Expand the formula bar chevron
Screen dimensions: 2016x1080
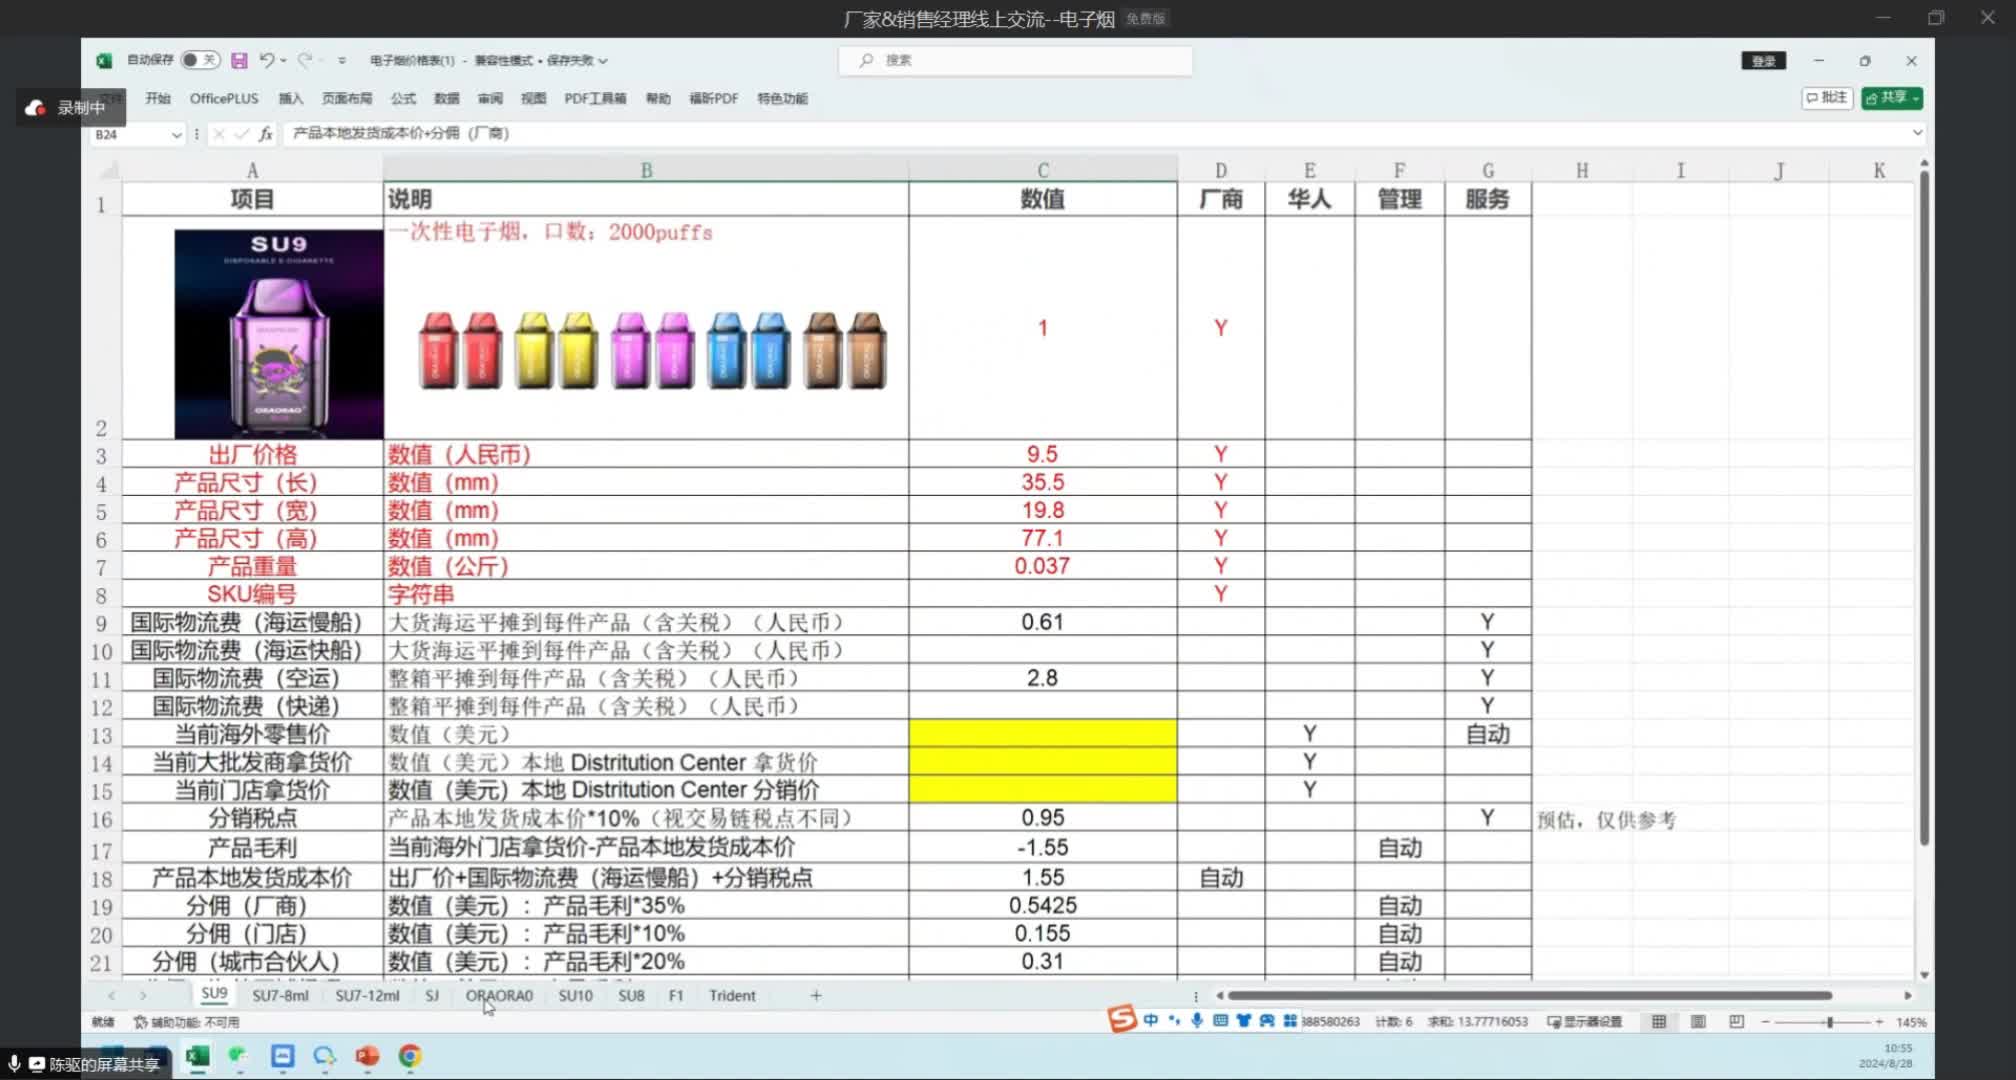pos(1917,133)
